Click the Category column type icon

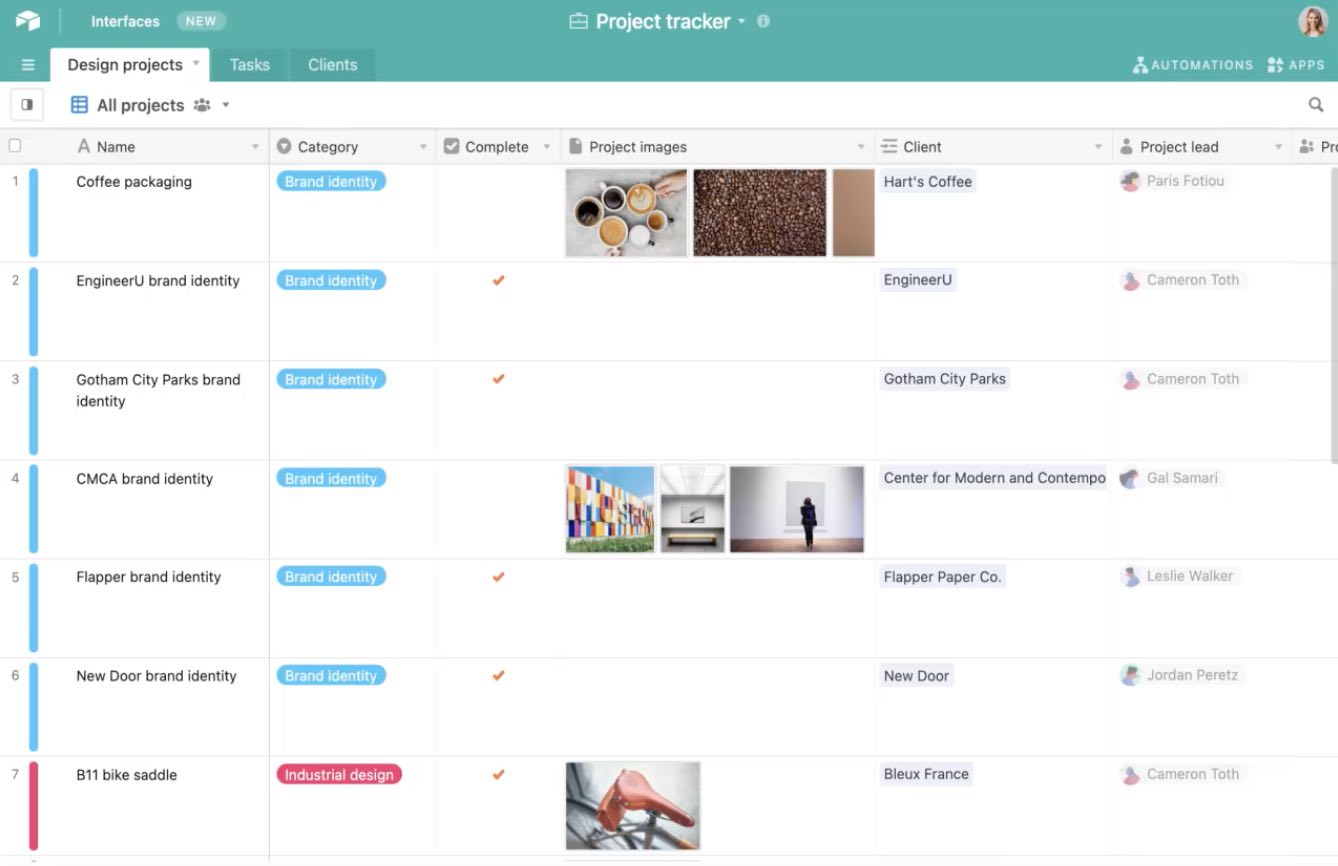click(284, 147)
